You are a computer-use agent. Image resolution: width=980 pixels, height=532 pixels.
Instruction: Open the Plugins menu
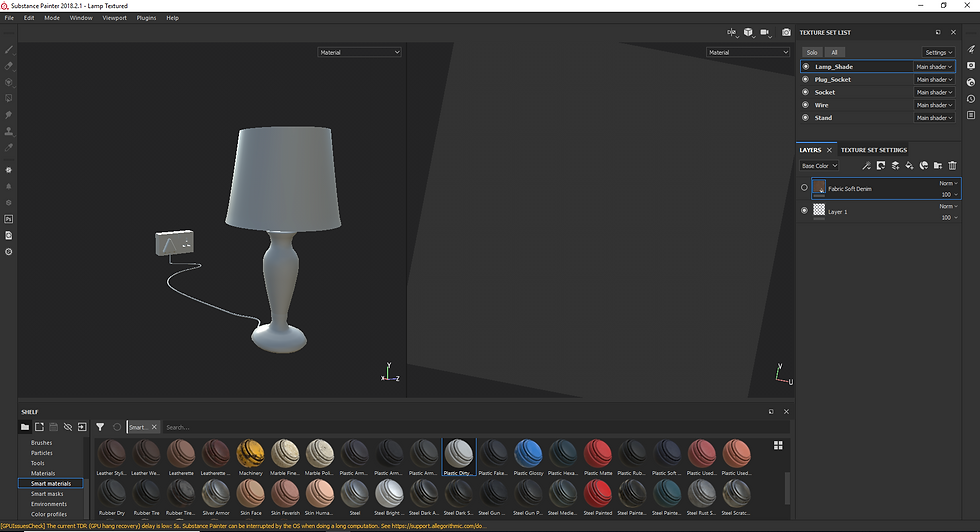tap(146, 18)
